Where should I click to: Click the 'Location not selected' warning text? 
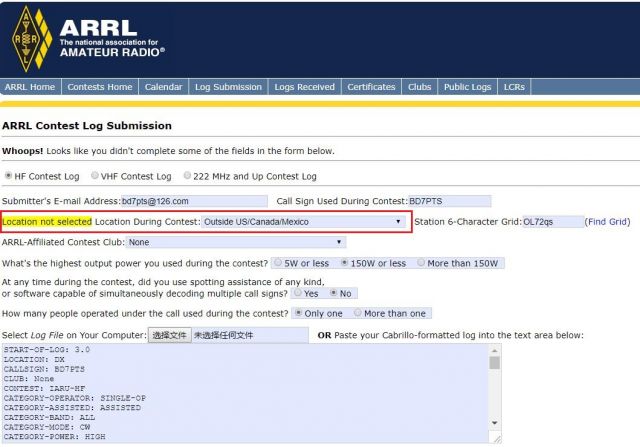(x=47, y=222)
